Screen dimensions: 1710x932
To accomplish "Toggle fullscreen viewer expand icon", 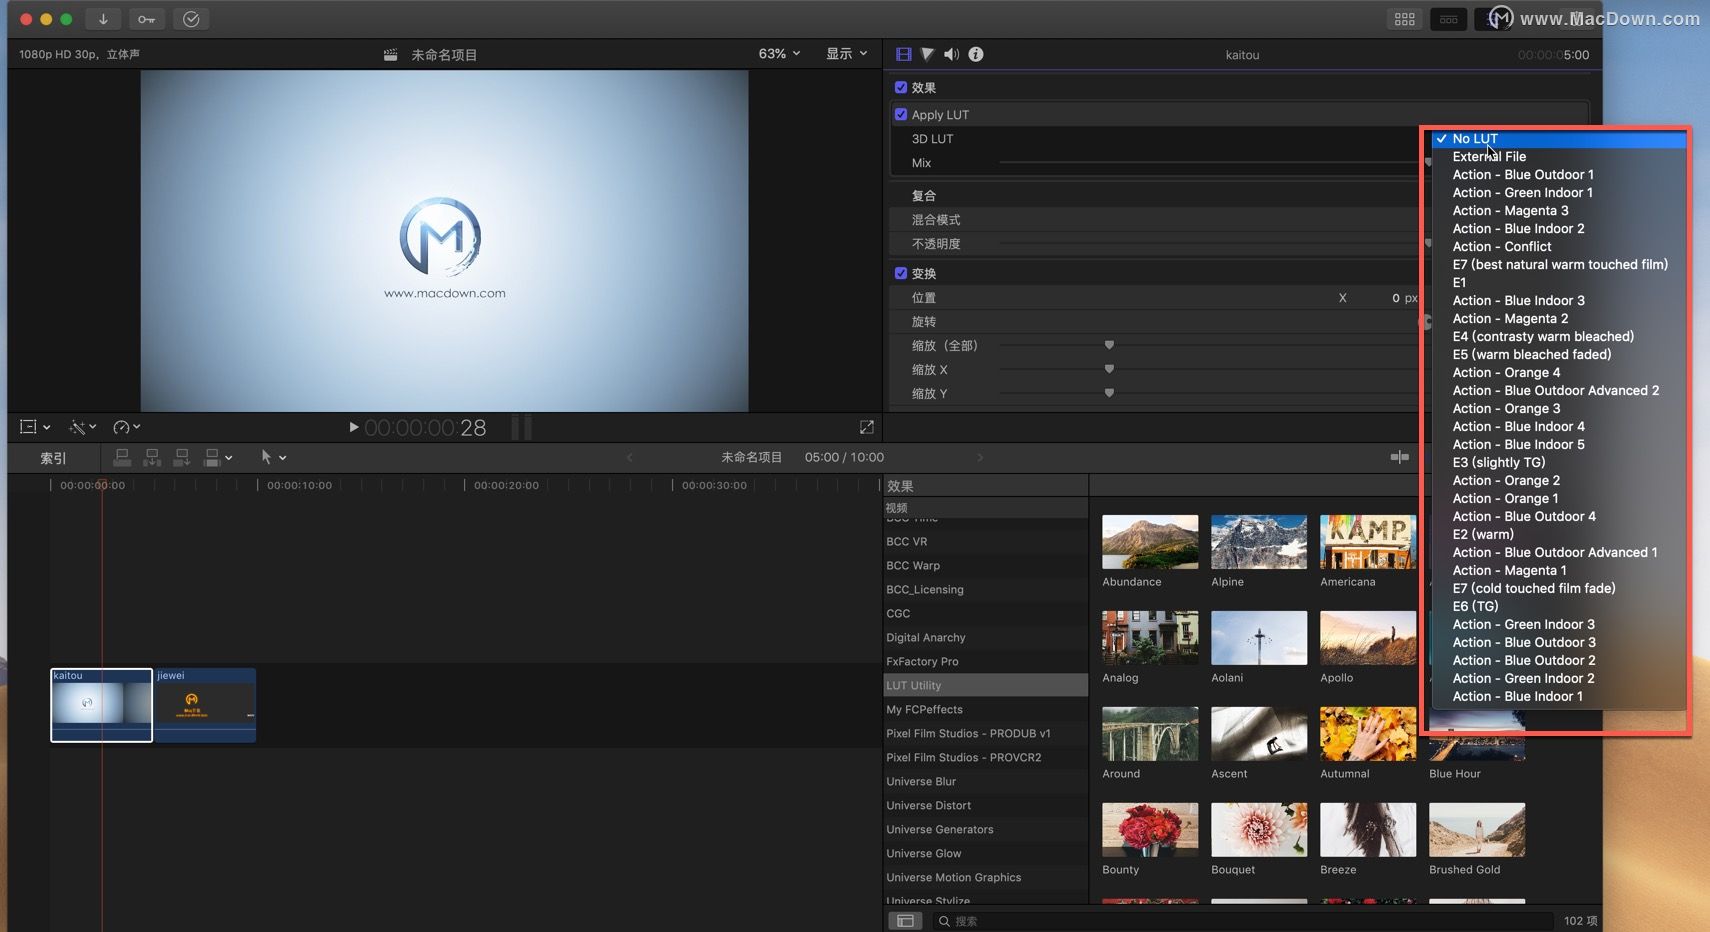I will click(x=867, y=427).
